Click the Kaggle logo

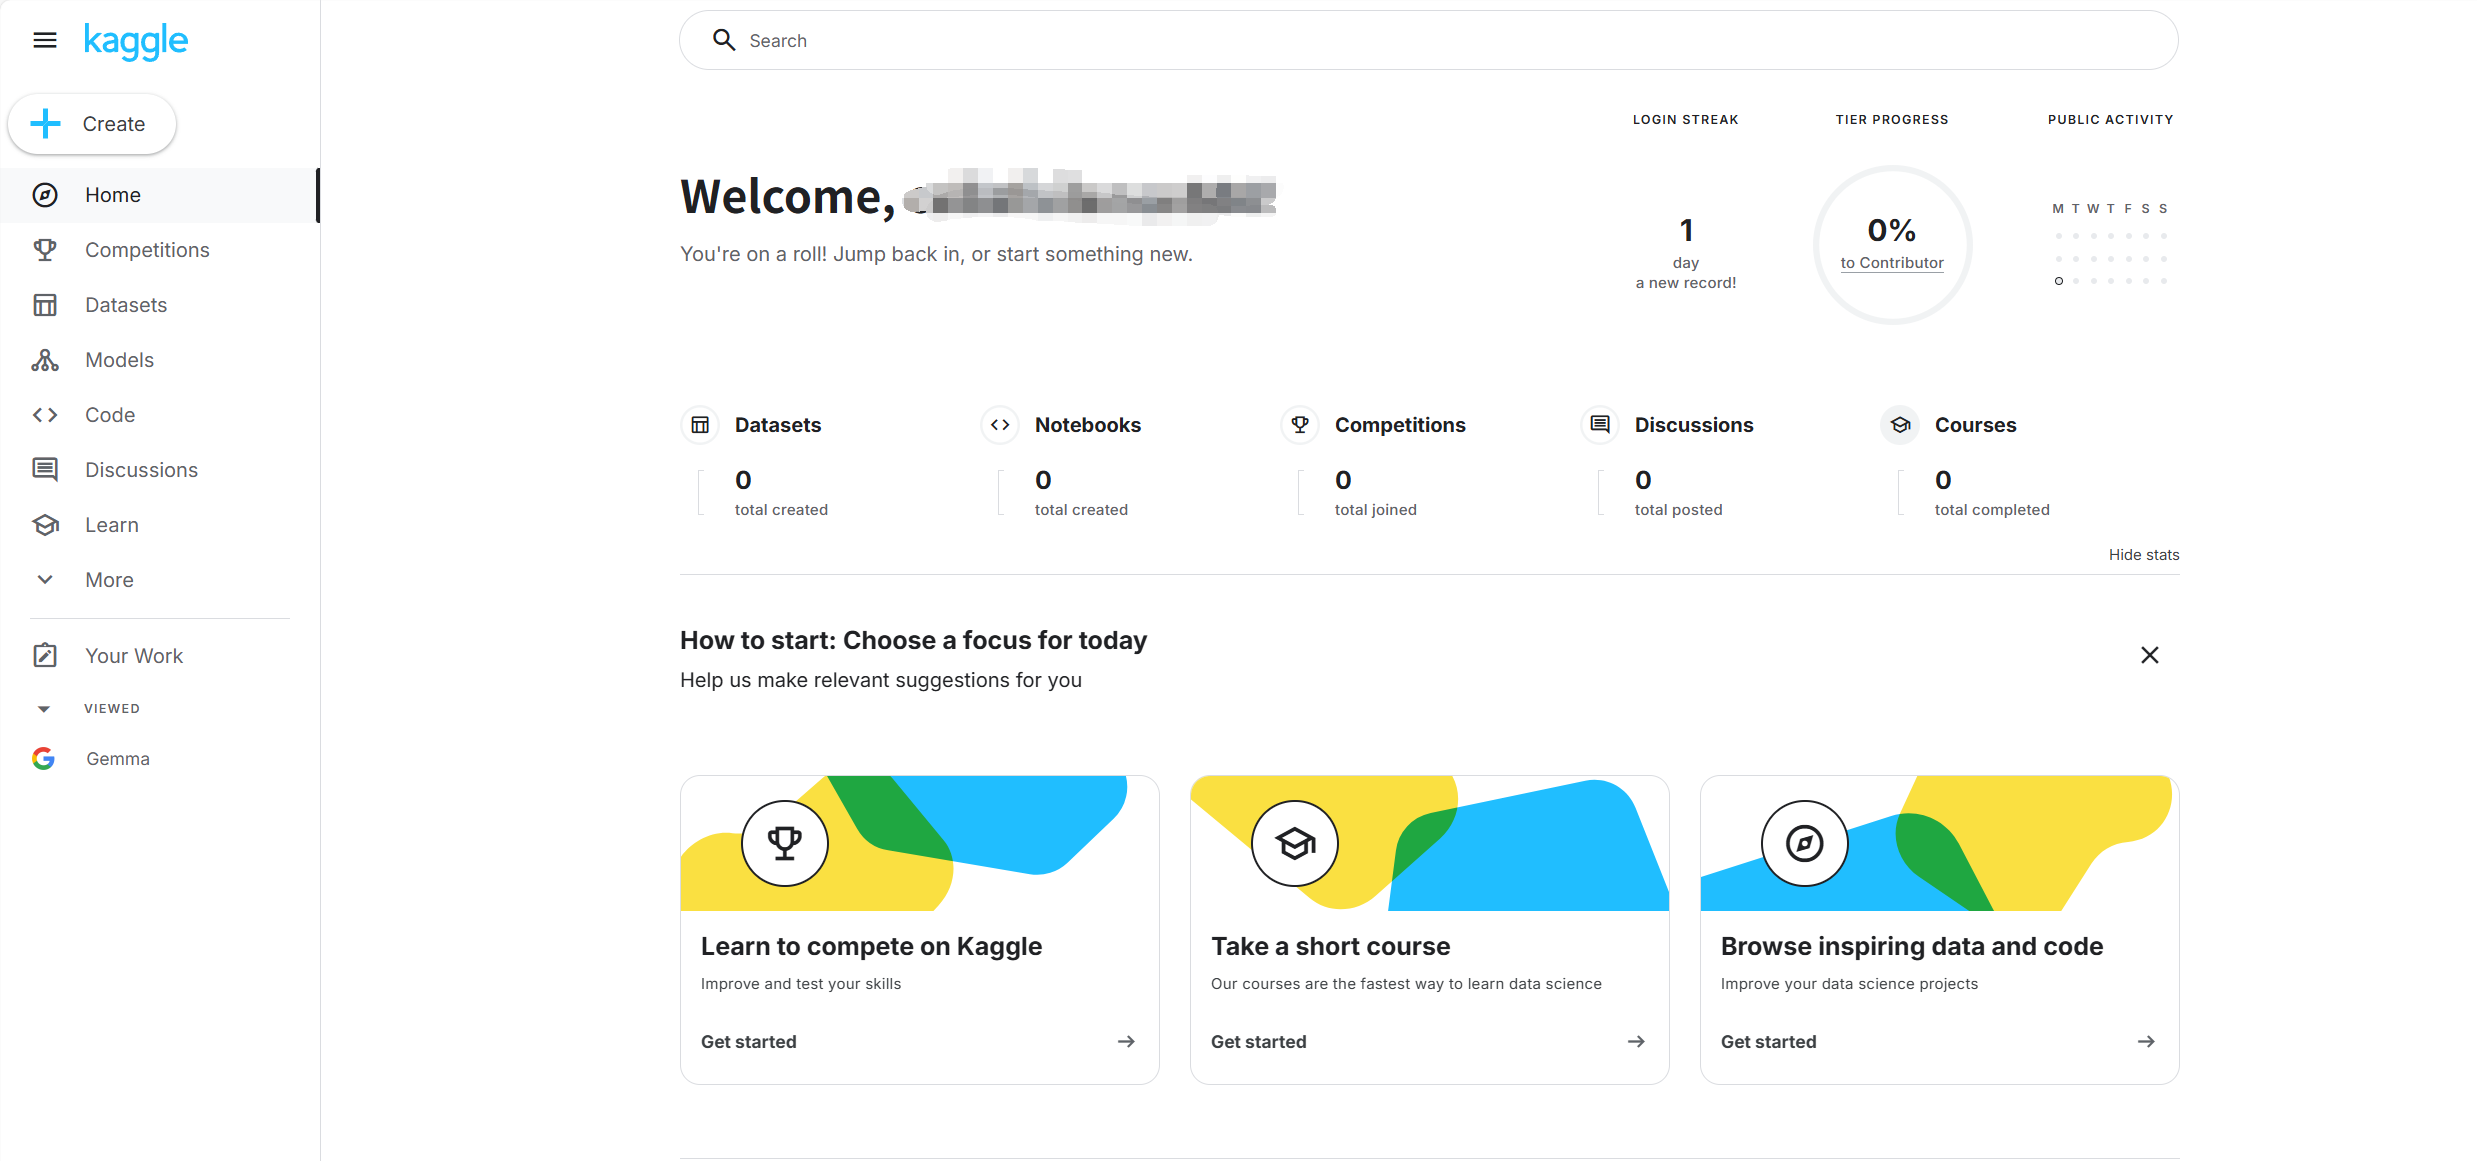pos(135,40)
